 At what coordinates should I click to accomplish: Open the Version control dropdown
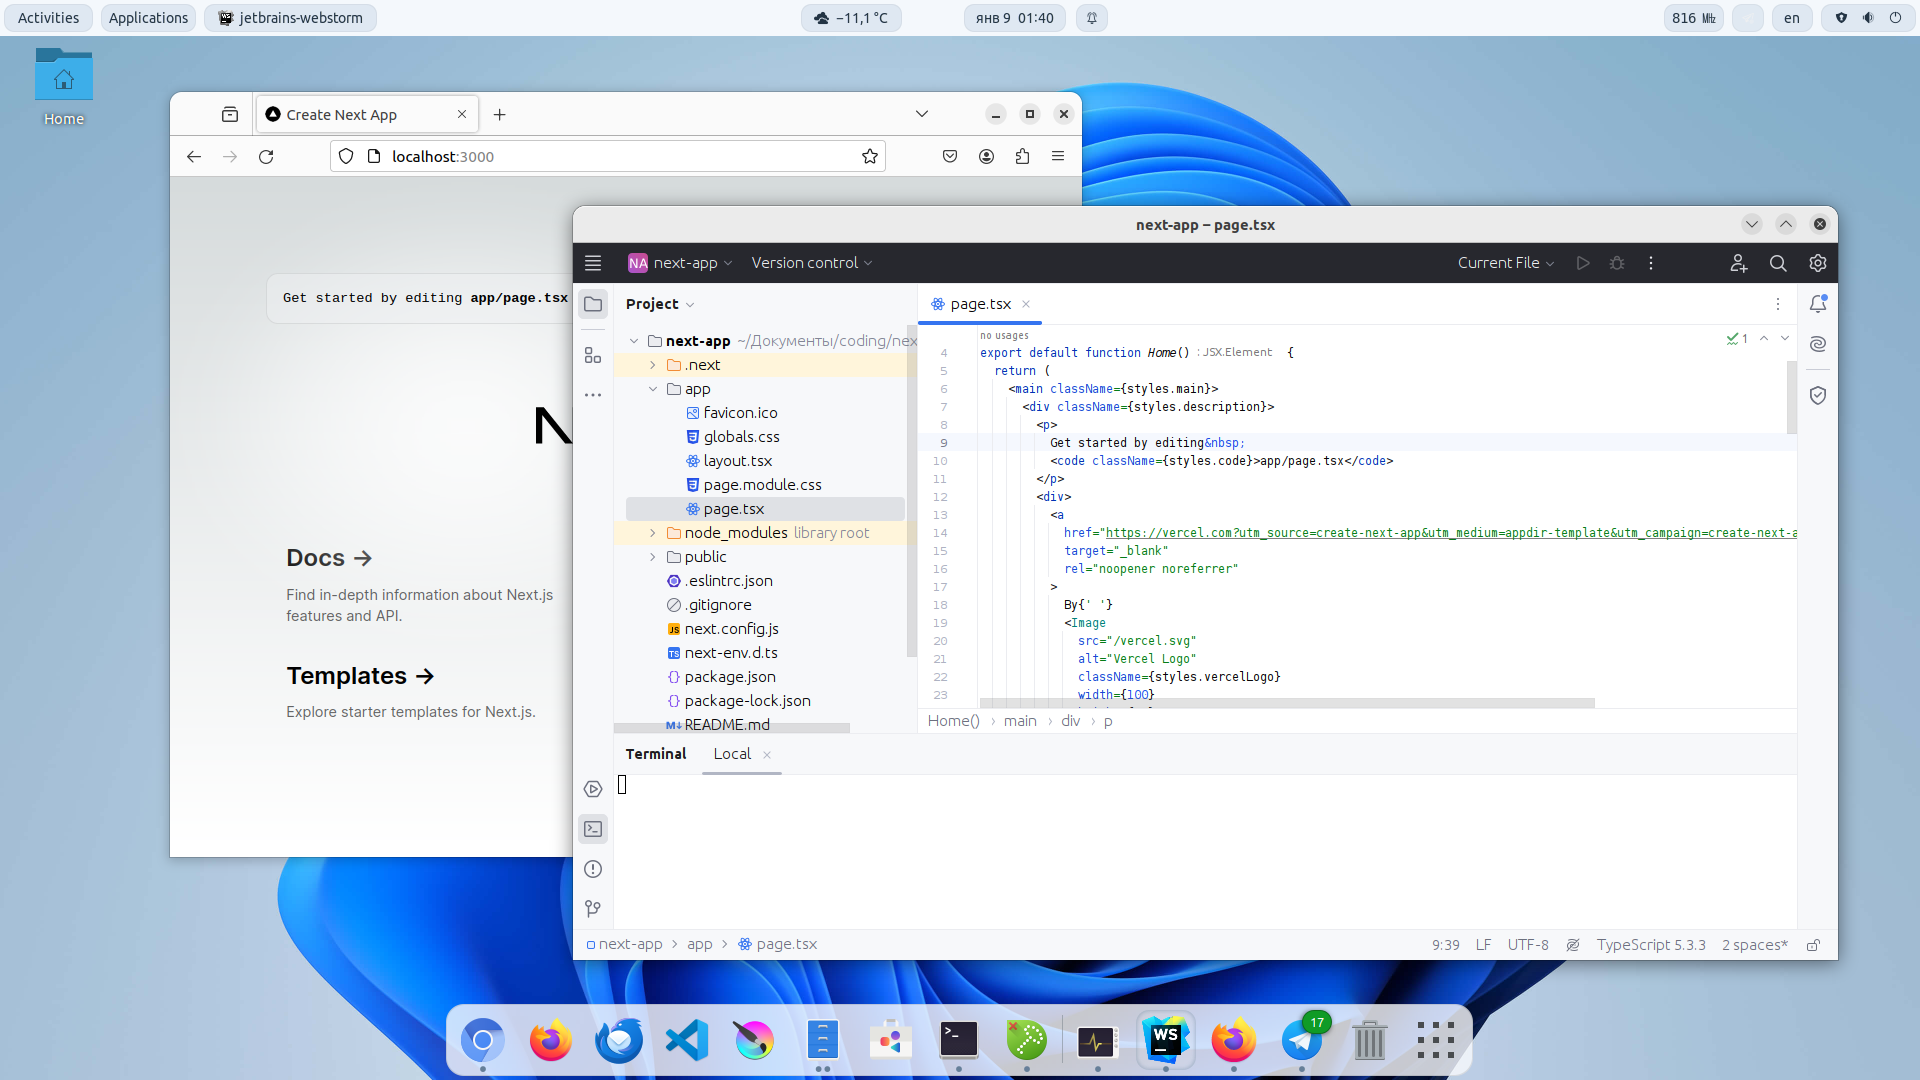click(x=812, y=263)
